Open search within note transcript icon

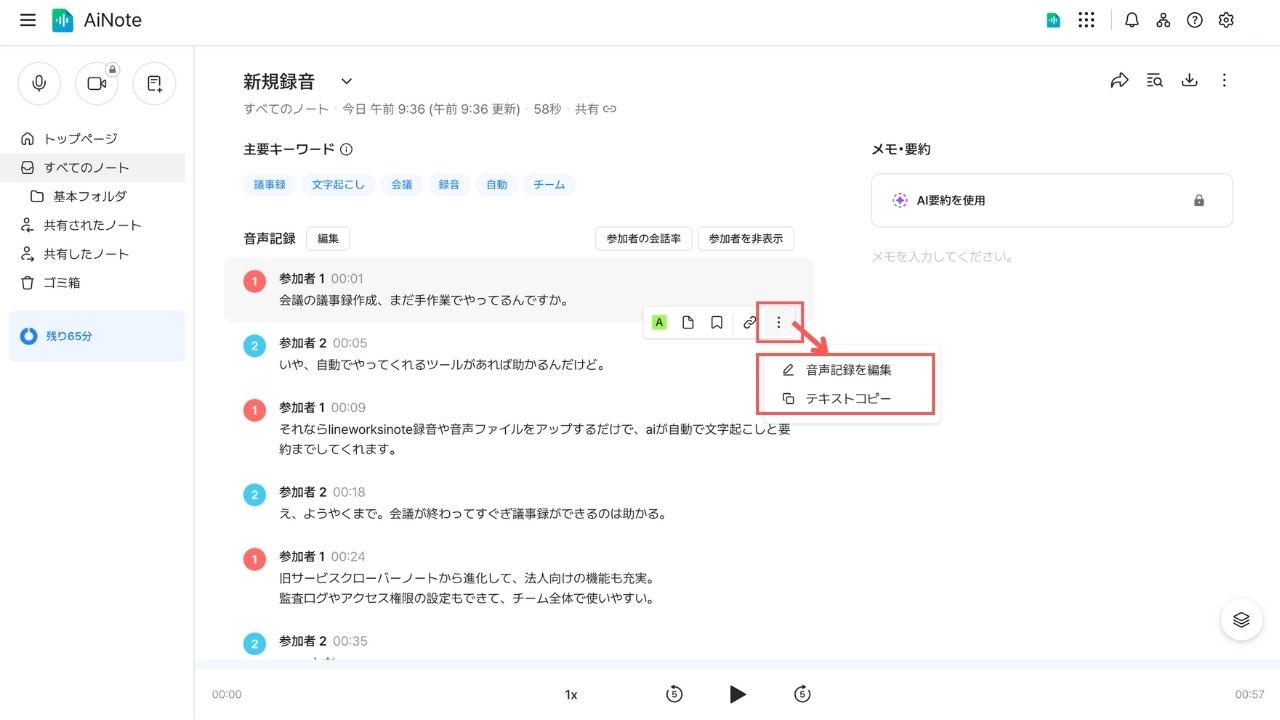click(x=1155, y=81)
